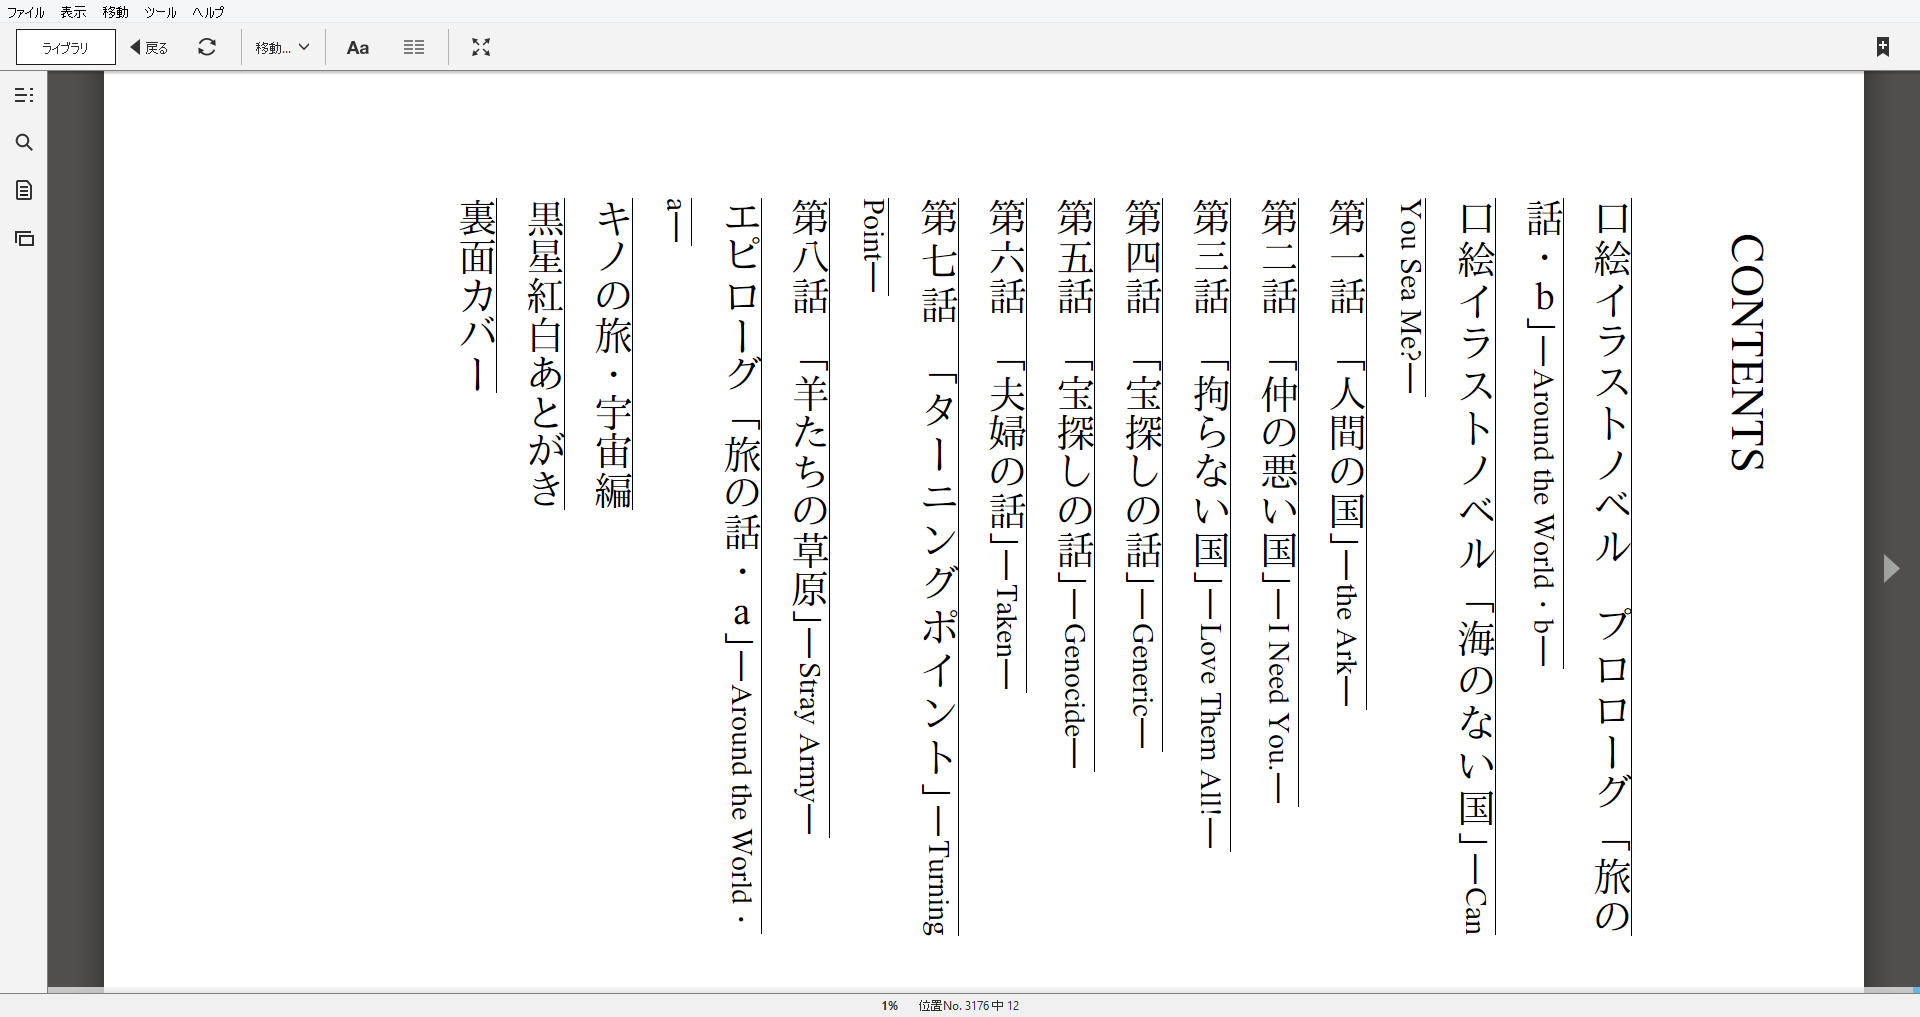The image size is (1920, 1017).
Task: Open the Aa font settings
Action: tap(357, 47)
